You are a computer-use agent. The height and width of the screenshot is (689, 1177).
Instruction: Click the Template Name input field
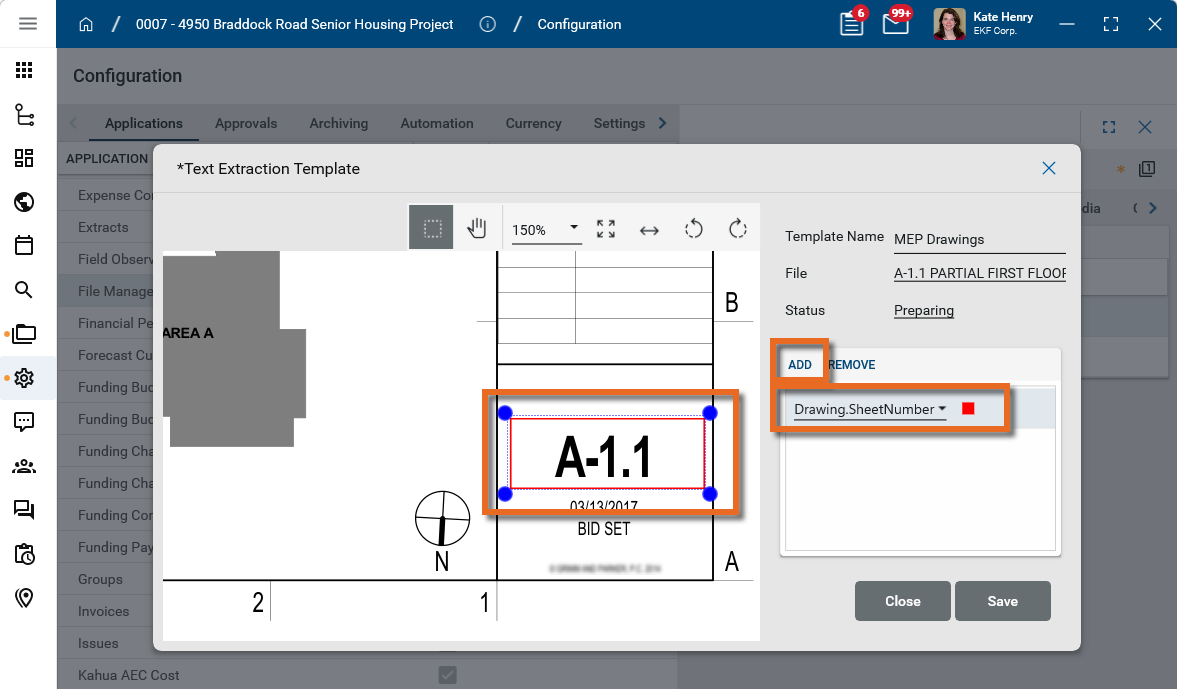pyautogui.click(x=979, y=239)
